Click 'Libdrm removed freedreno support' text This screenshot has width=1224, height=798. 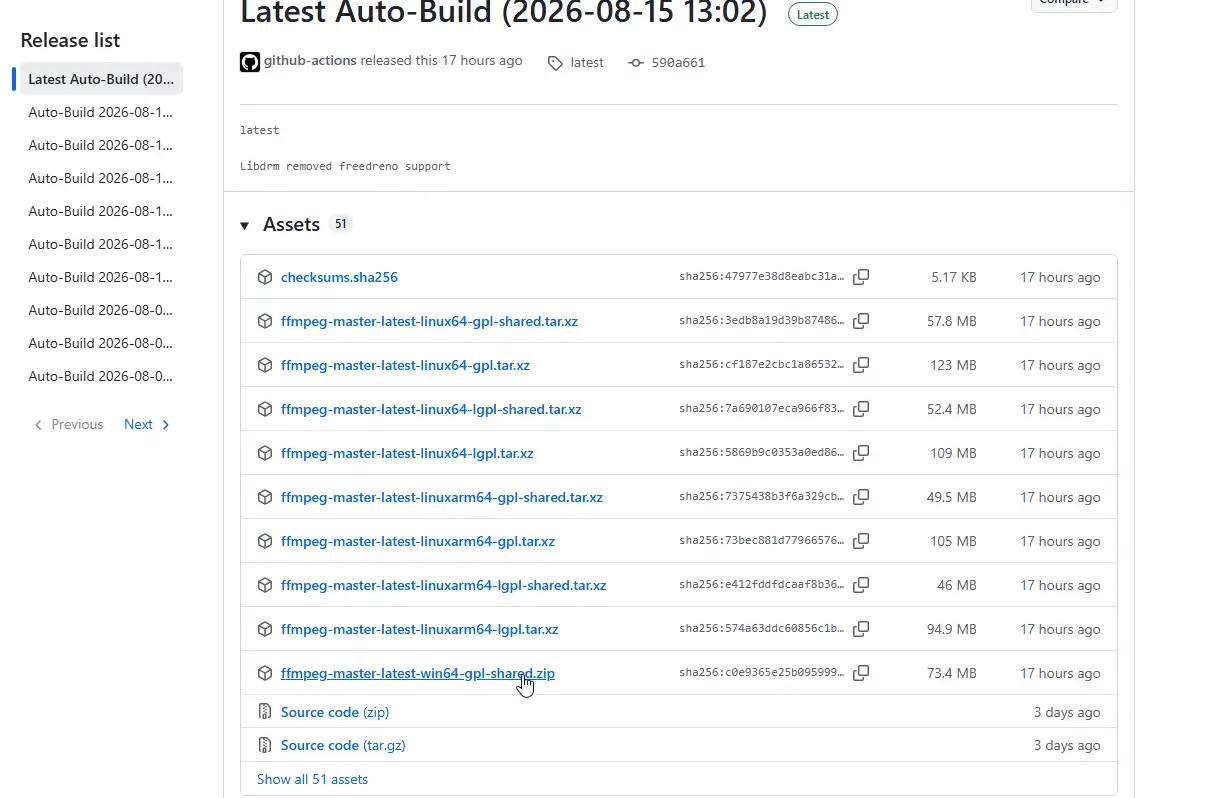point(345,166)
